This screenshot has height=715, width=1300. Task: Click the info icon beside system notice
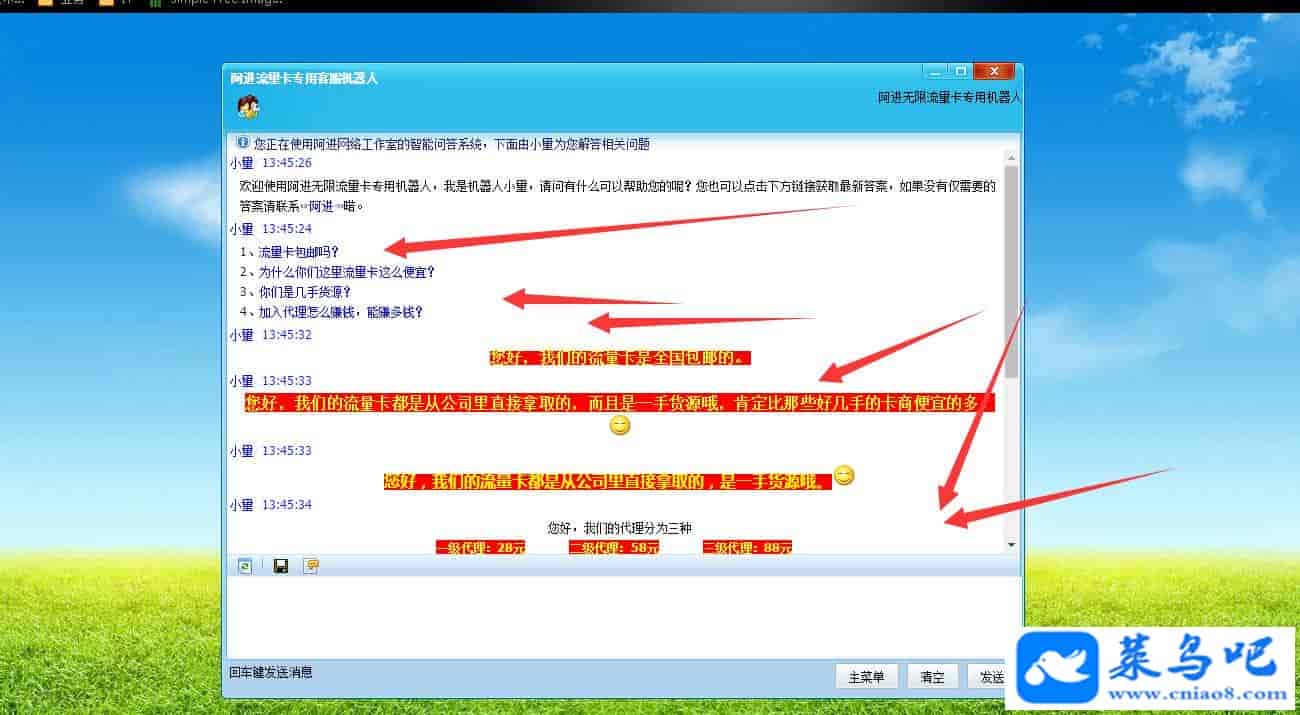(x=242, y=143)
